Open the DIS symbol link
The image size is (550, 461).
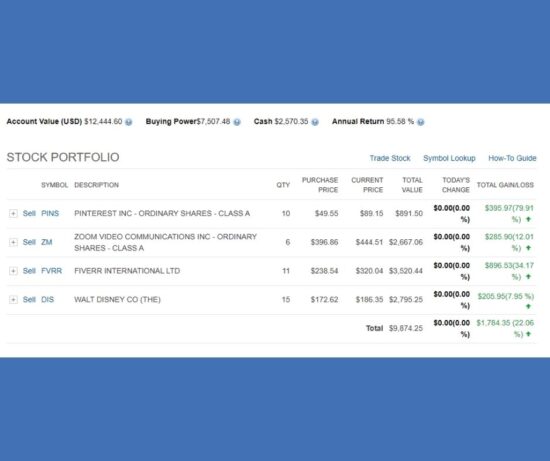click(x=48, y=300)
